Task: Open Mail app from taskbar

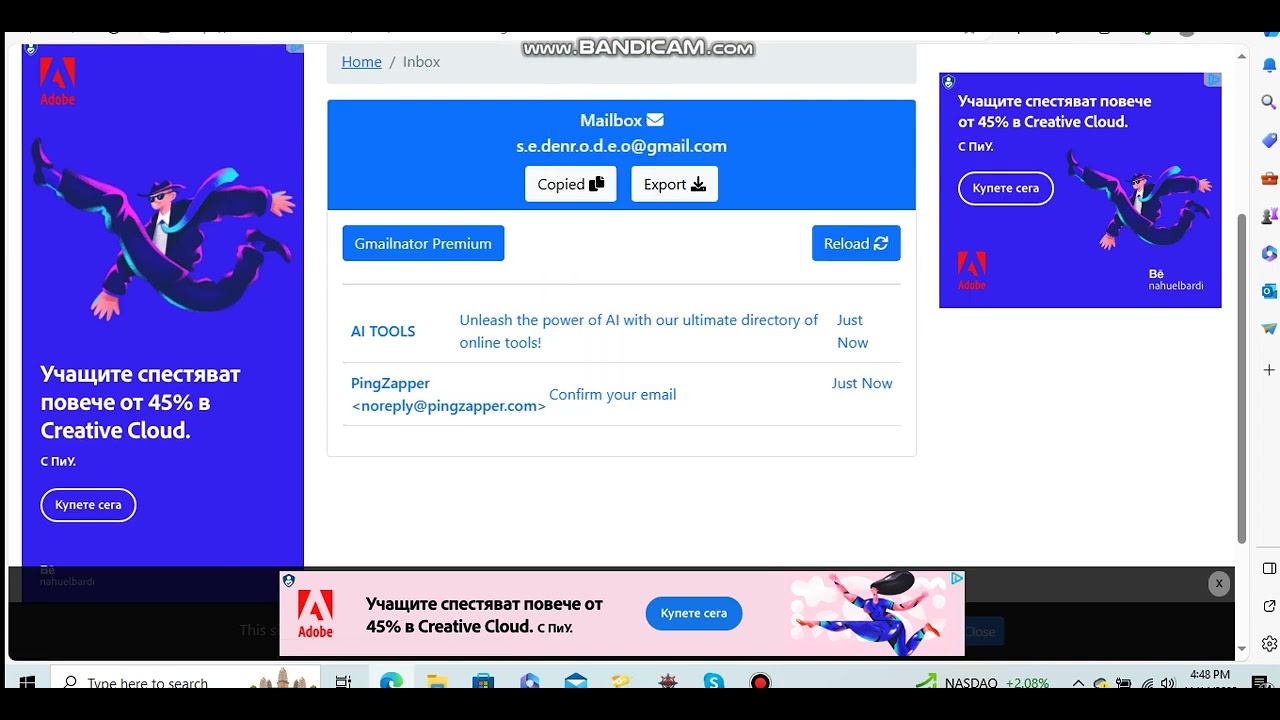Action: point(575,681)
